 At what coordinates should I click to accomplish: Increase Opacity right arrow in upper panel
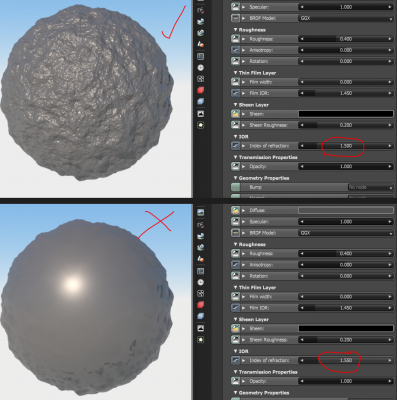390,166
